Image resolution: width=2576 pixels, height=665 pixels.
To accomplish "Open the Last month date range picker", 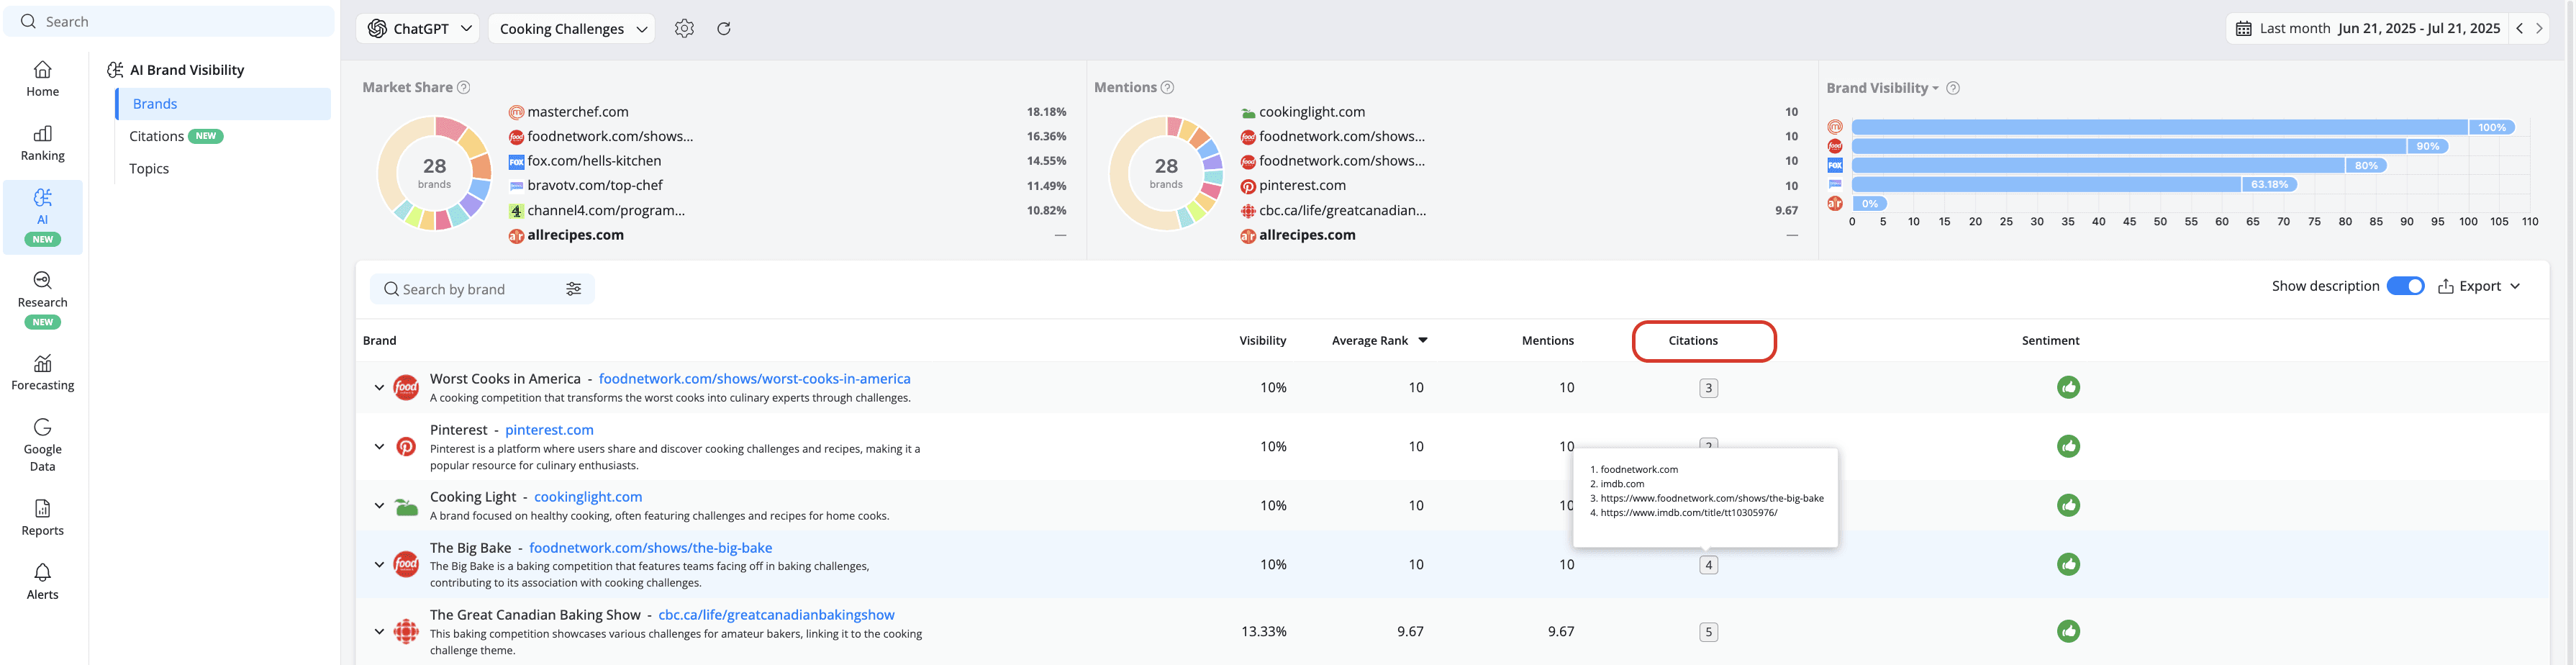I will pyautogui.click(x=2367, y=29).
